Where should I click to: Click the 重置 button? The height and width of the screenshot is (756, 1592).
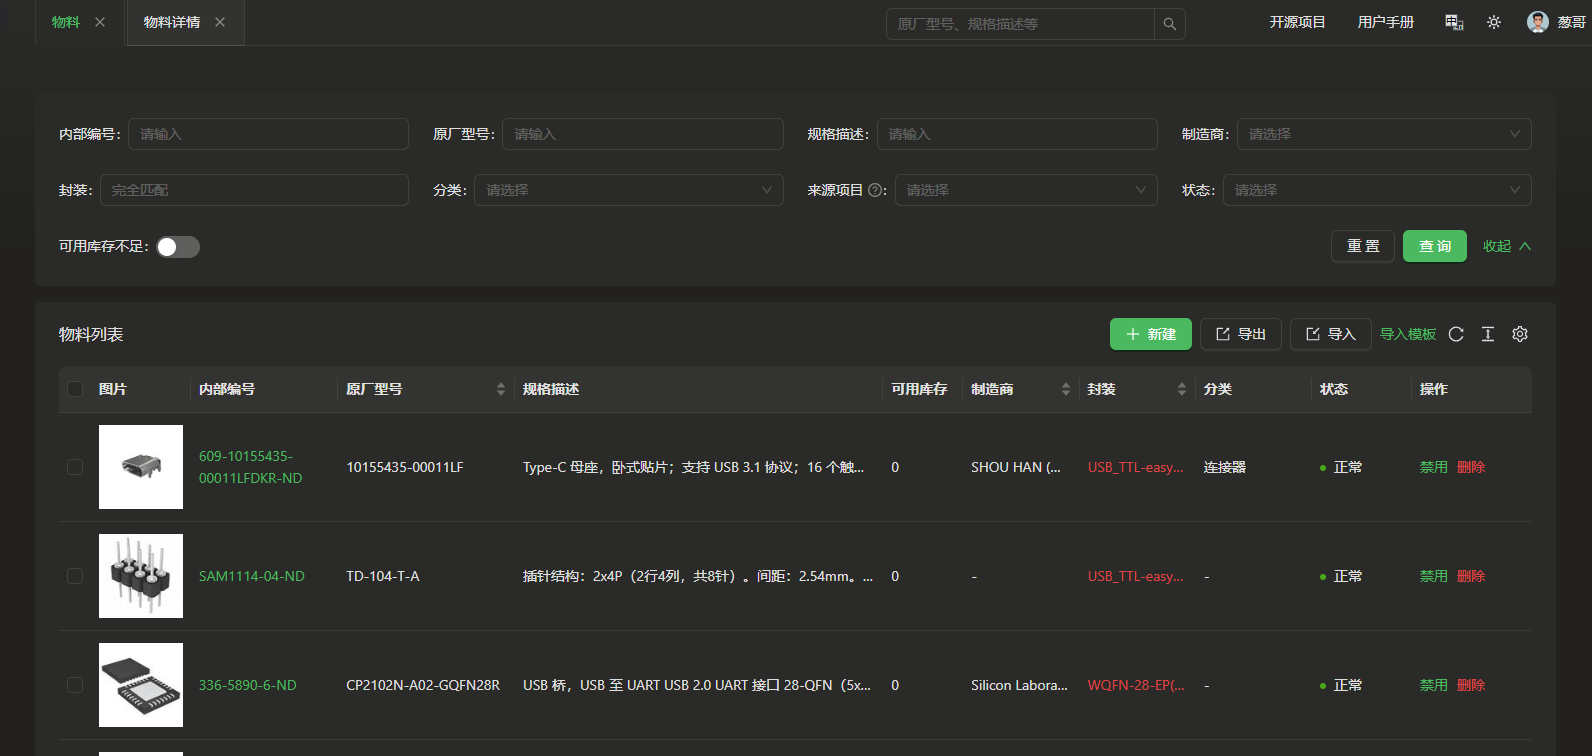click(x=1363, y=246)
